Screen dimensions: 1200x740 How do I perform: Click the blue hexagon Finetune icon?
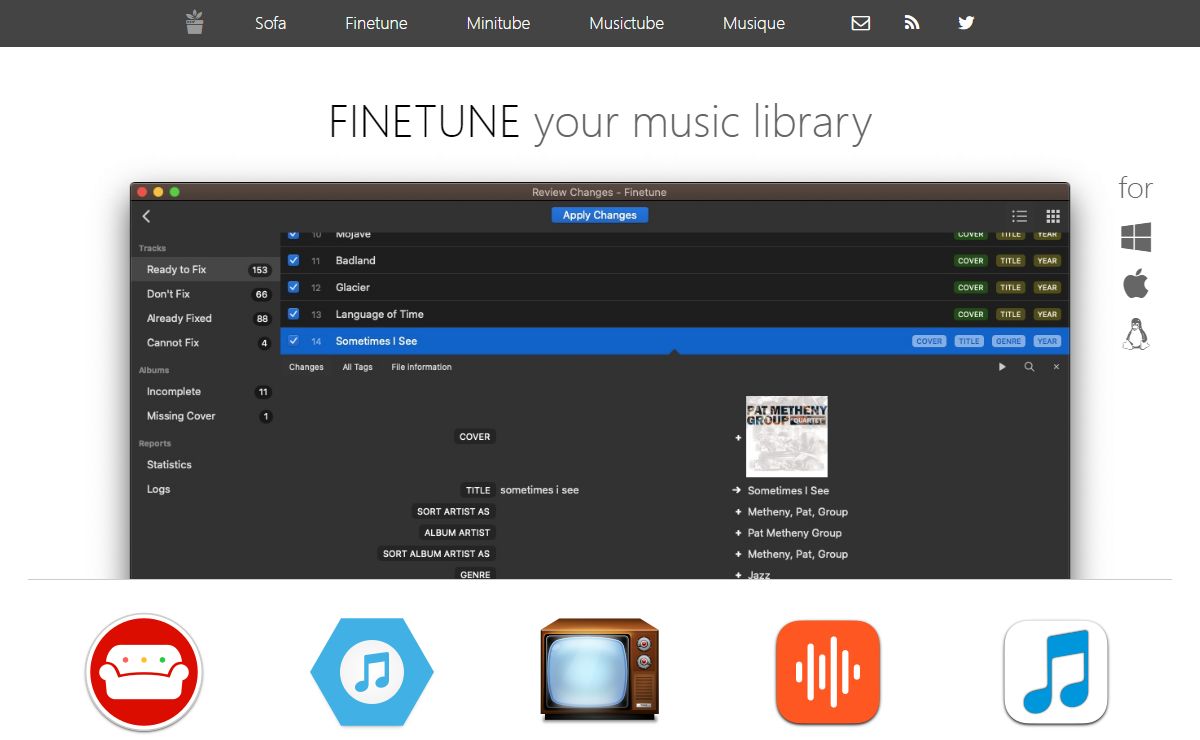tap(372, 672)
